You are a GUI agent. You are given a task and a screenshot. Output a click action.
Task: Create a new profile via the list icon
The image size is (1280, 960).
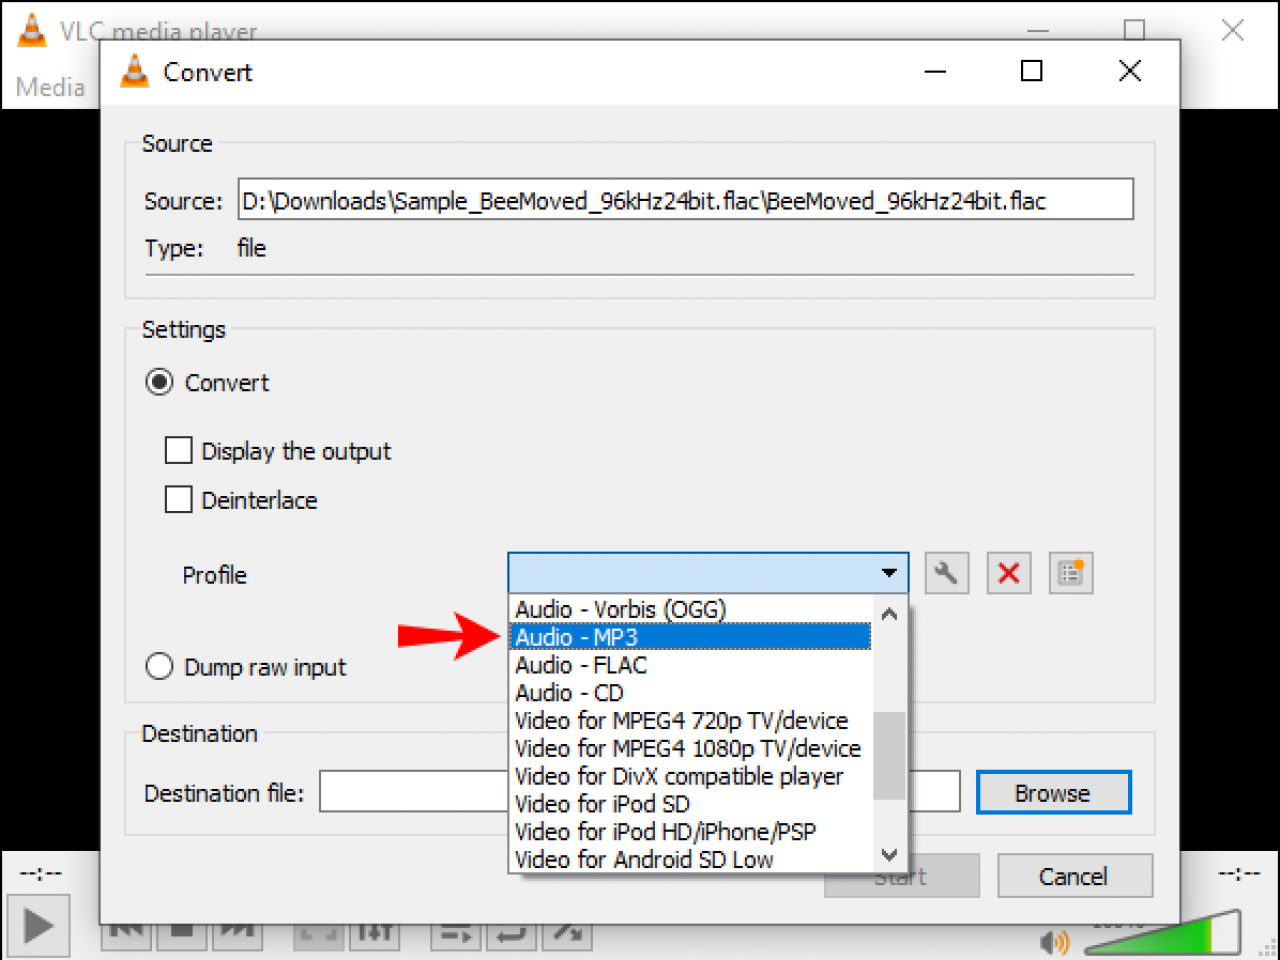pos(1070,572)
